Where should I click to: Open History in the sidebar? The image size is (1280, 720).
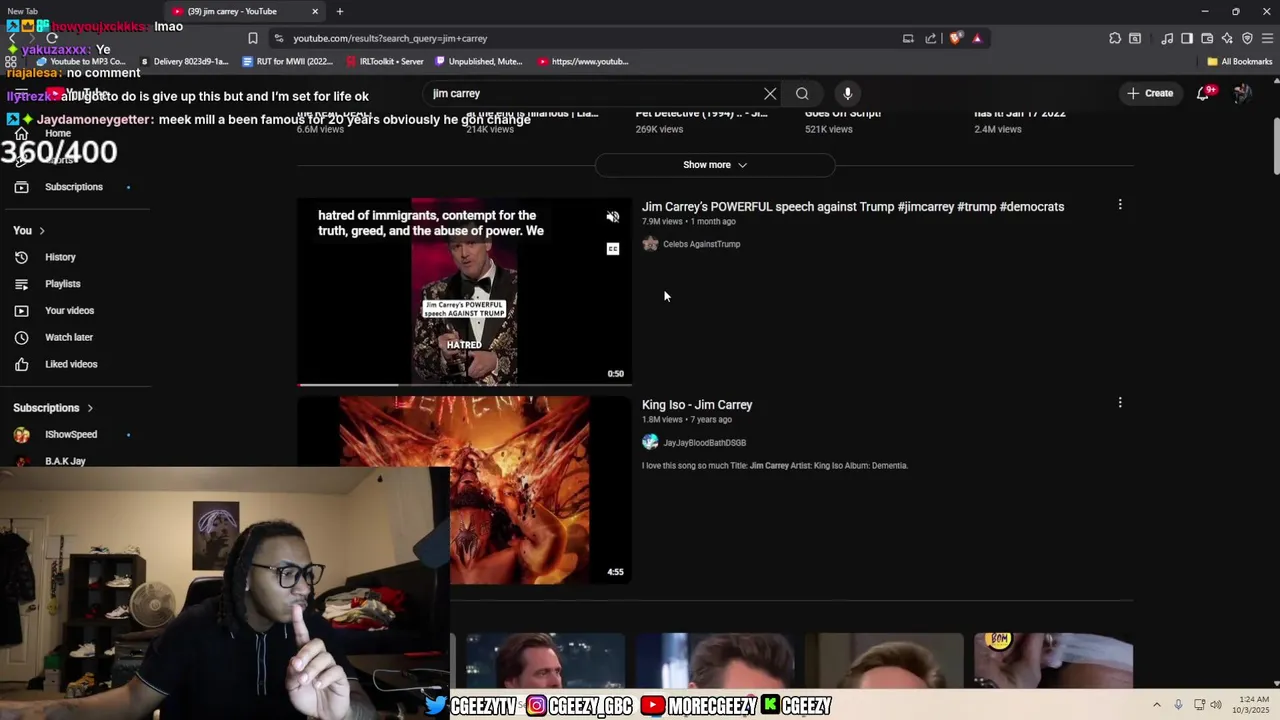pos(60,257)
